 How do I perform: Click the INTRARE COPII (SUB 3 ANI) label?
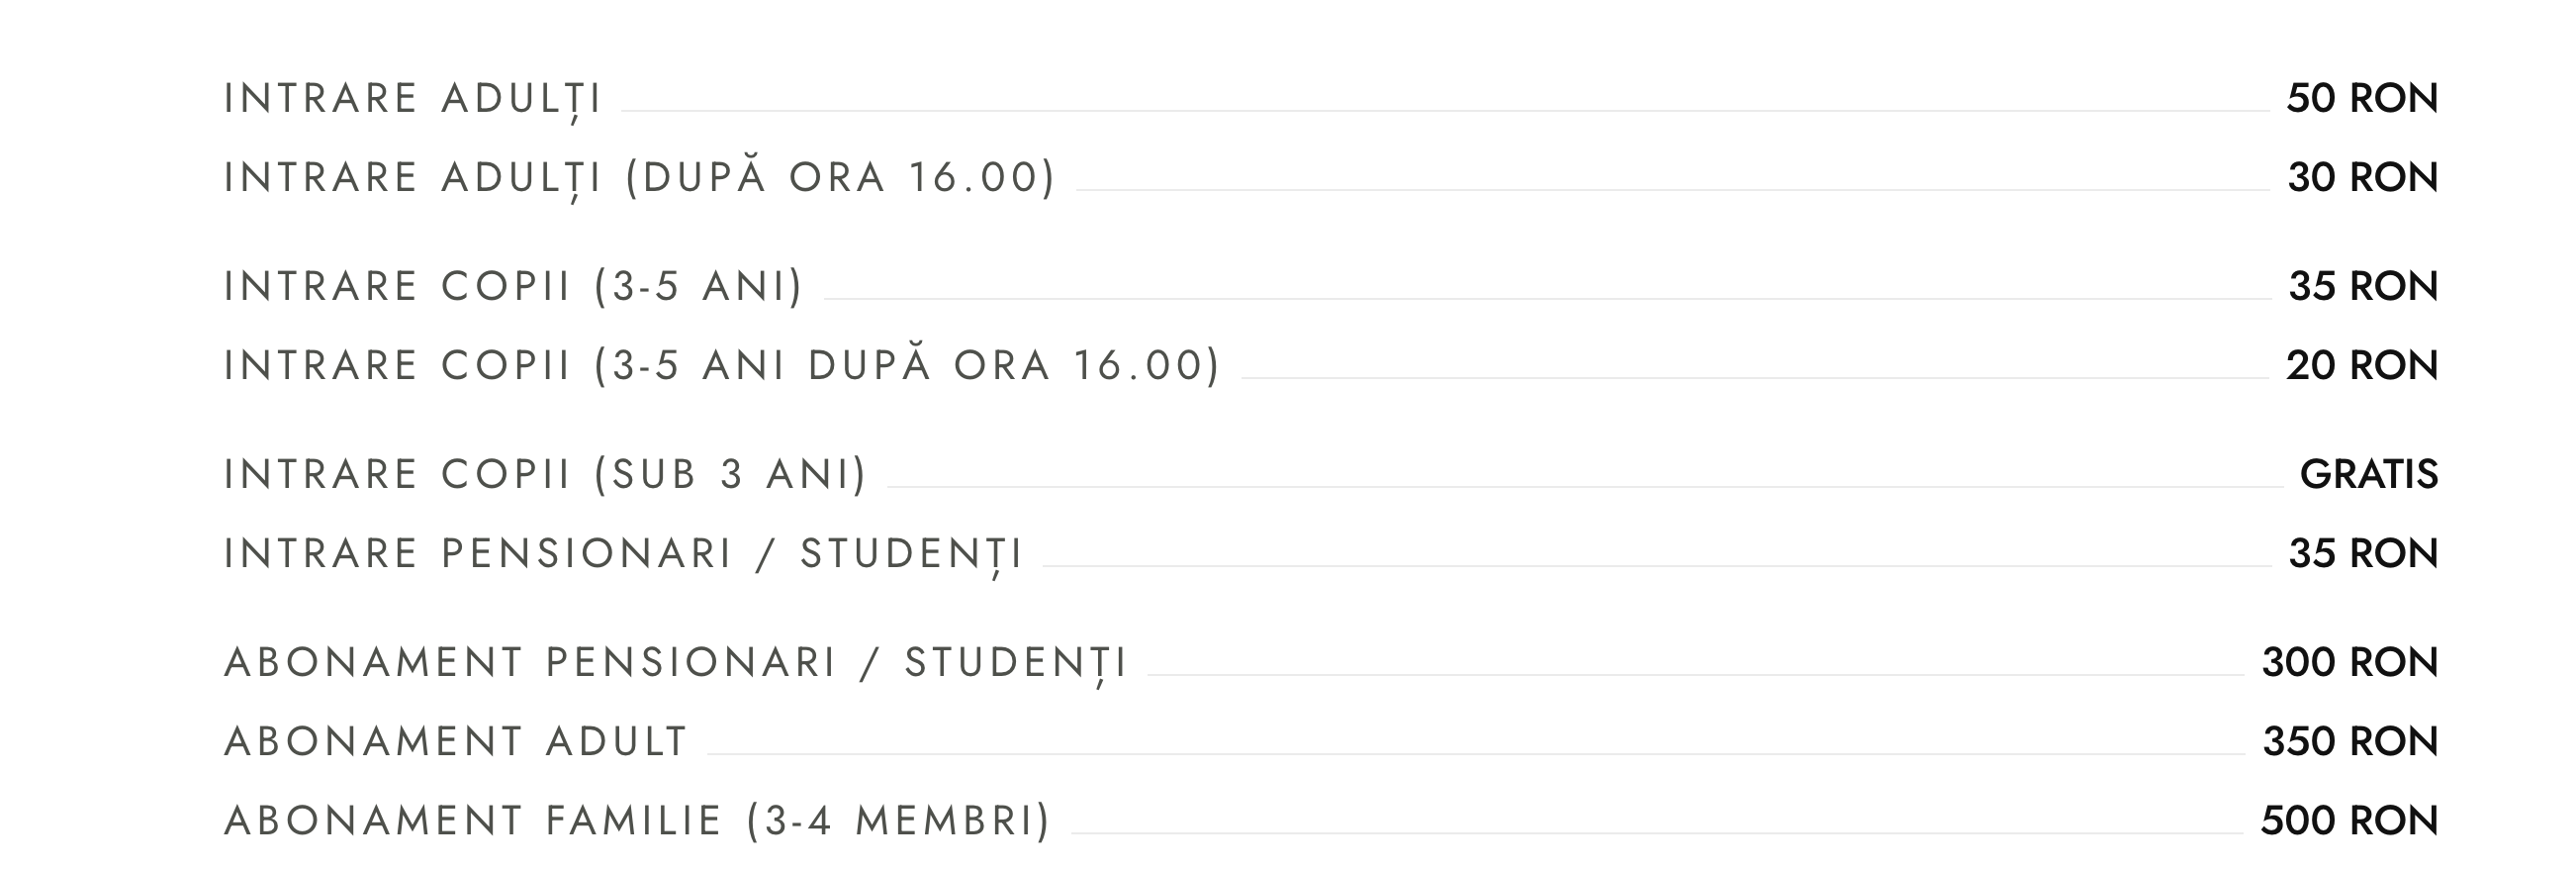(545, 474)
